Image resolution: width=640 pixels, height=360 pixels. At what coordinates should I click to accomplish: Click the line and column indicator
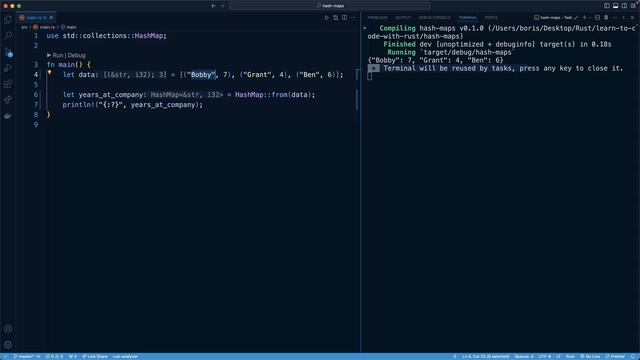pos(485,356)
